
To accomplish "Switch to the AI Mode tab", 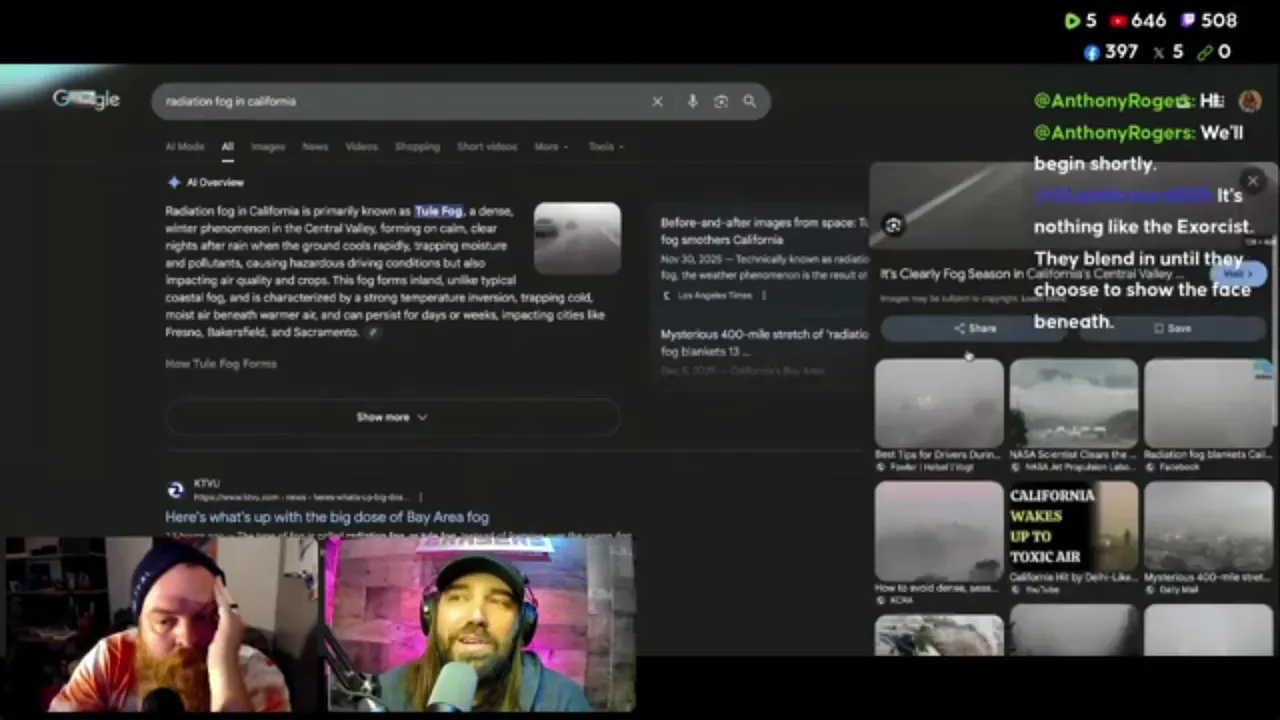I will (x=185, y=146).
